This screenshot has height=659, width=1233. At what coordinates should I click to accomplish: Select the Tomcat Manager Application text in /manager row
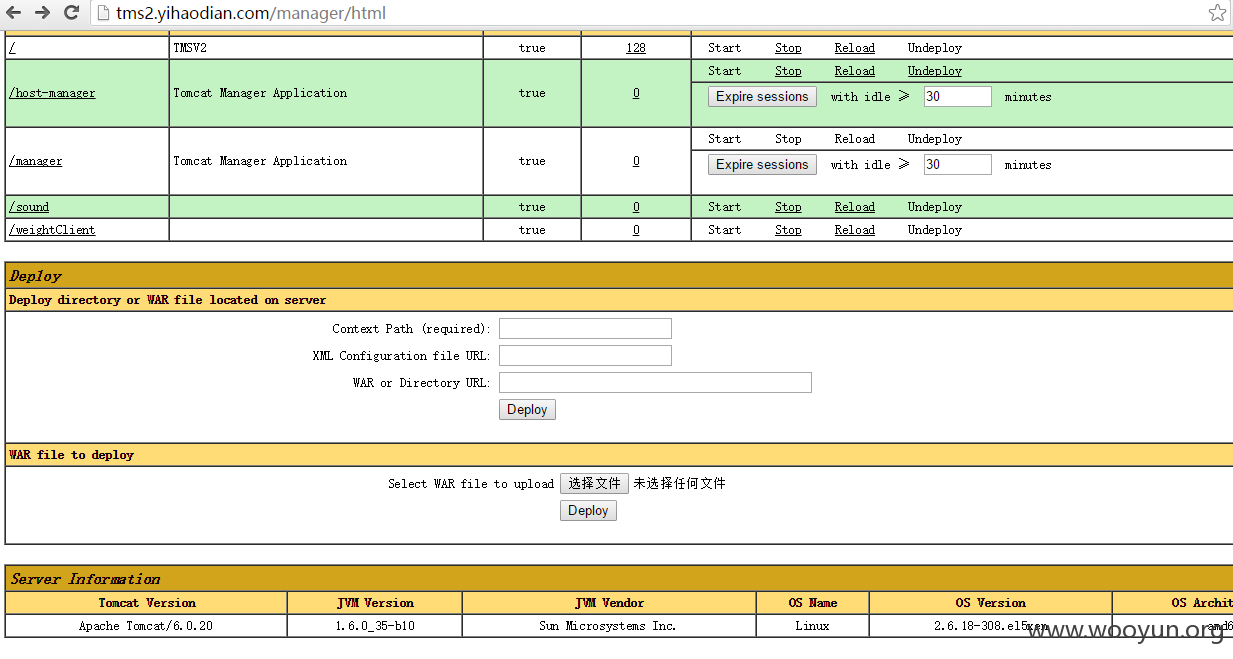coord(260,161)
